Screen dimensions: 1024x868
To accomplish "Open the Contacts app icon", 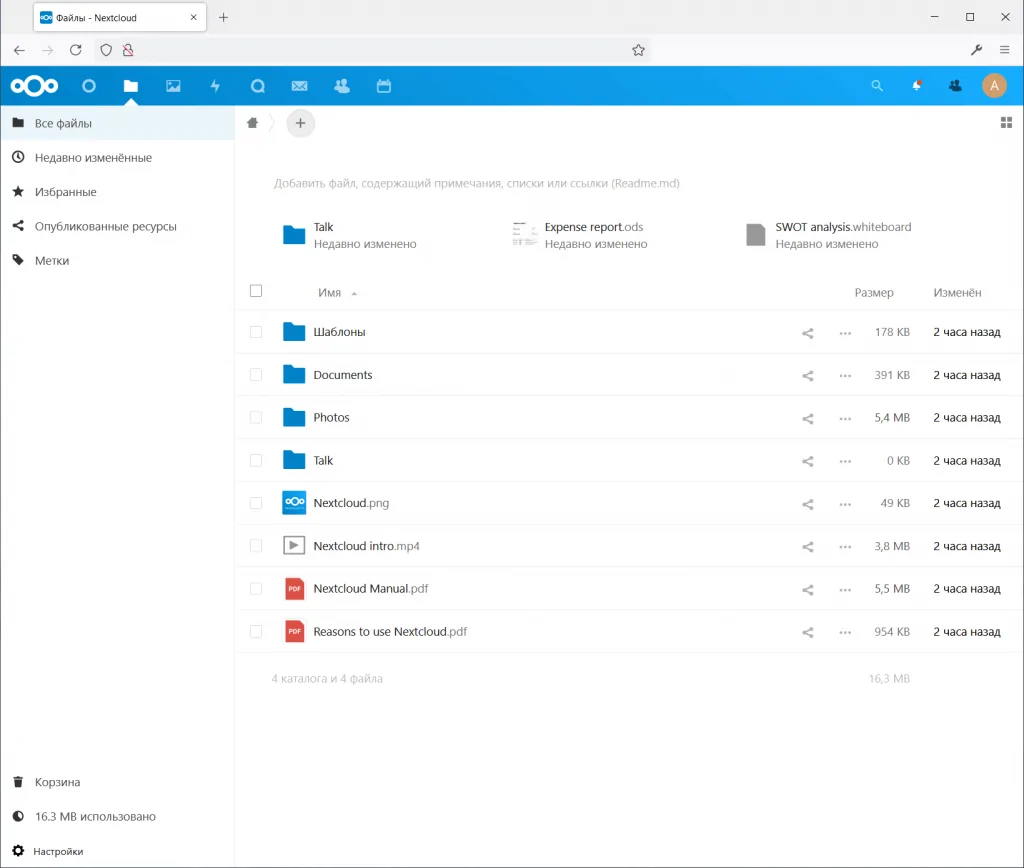I will tap(342, 86).
